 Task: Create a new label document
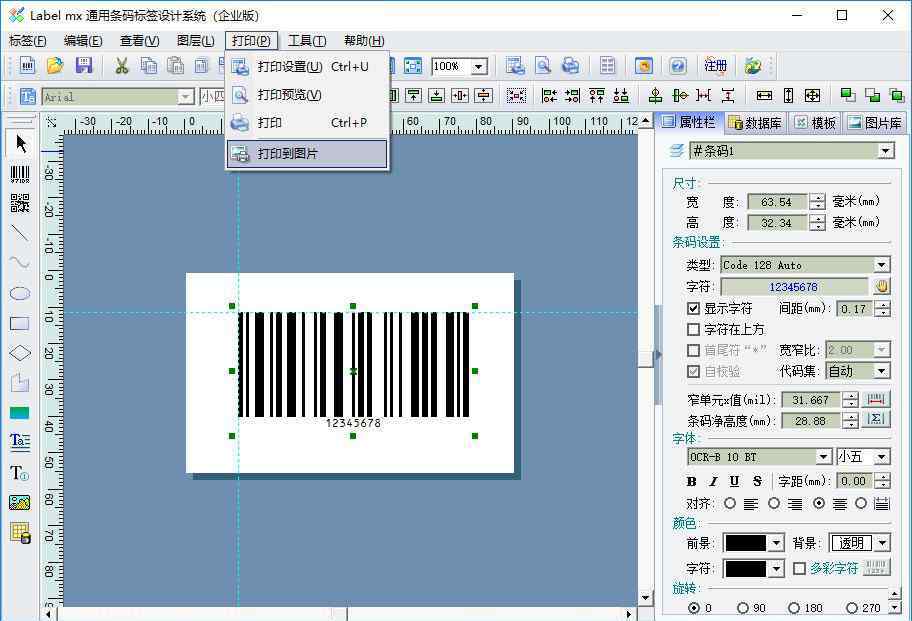28,66
